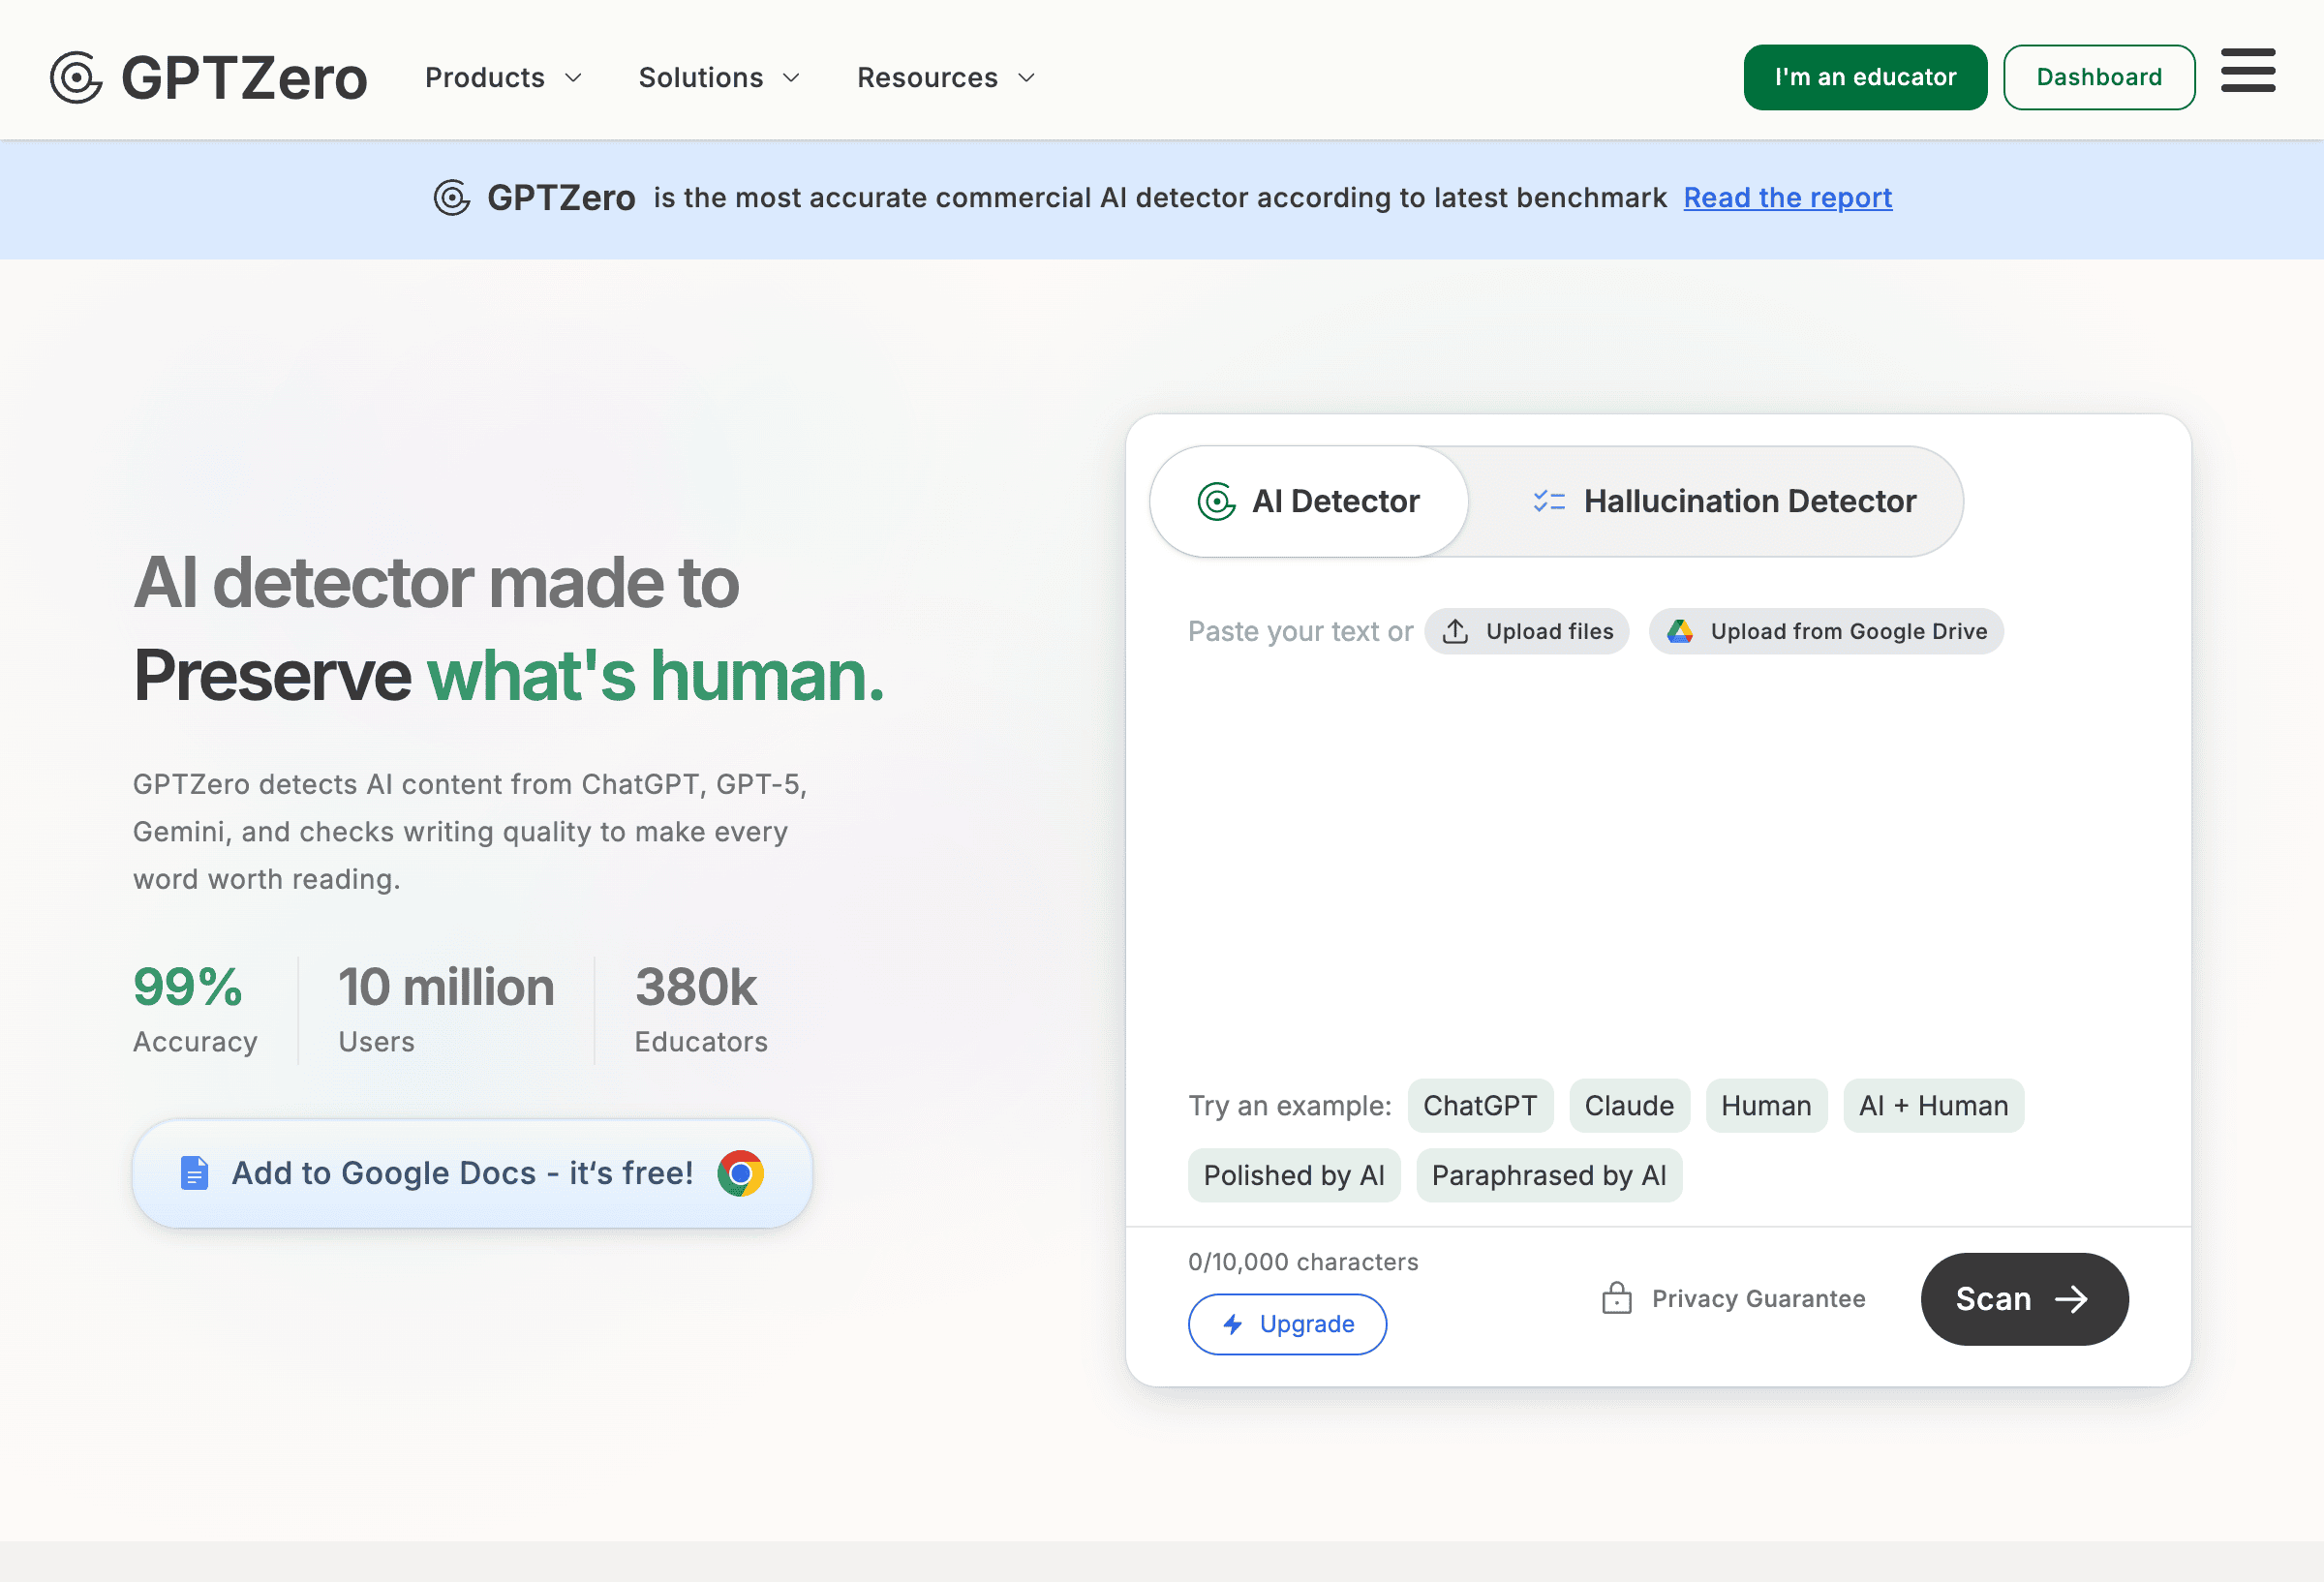
Task: Click the Chrome logo icon
Action: tap(740, 1173)
